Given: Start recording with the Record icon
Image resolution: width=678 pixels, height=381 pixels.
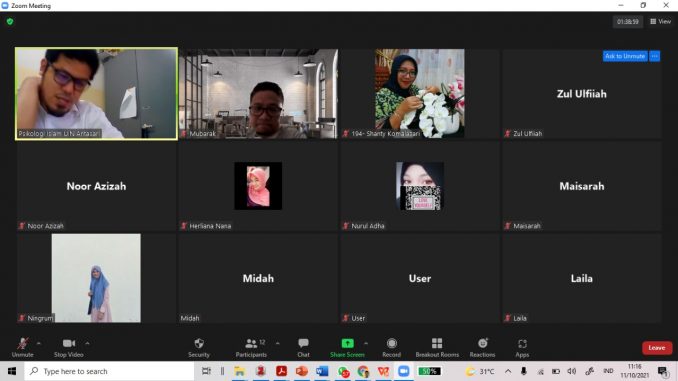Looking at the screenshot, I should [x=391, y=343].
